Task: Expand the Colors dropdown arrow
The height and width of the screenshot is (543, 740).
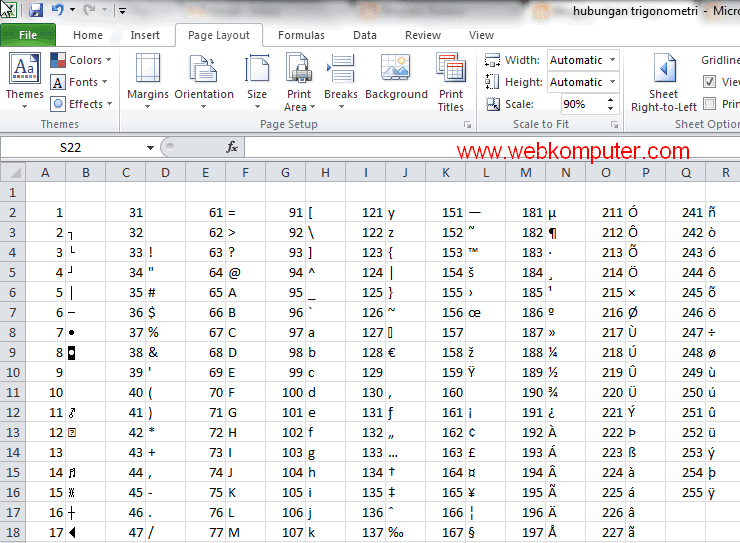Action: [109, 60]
